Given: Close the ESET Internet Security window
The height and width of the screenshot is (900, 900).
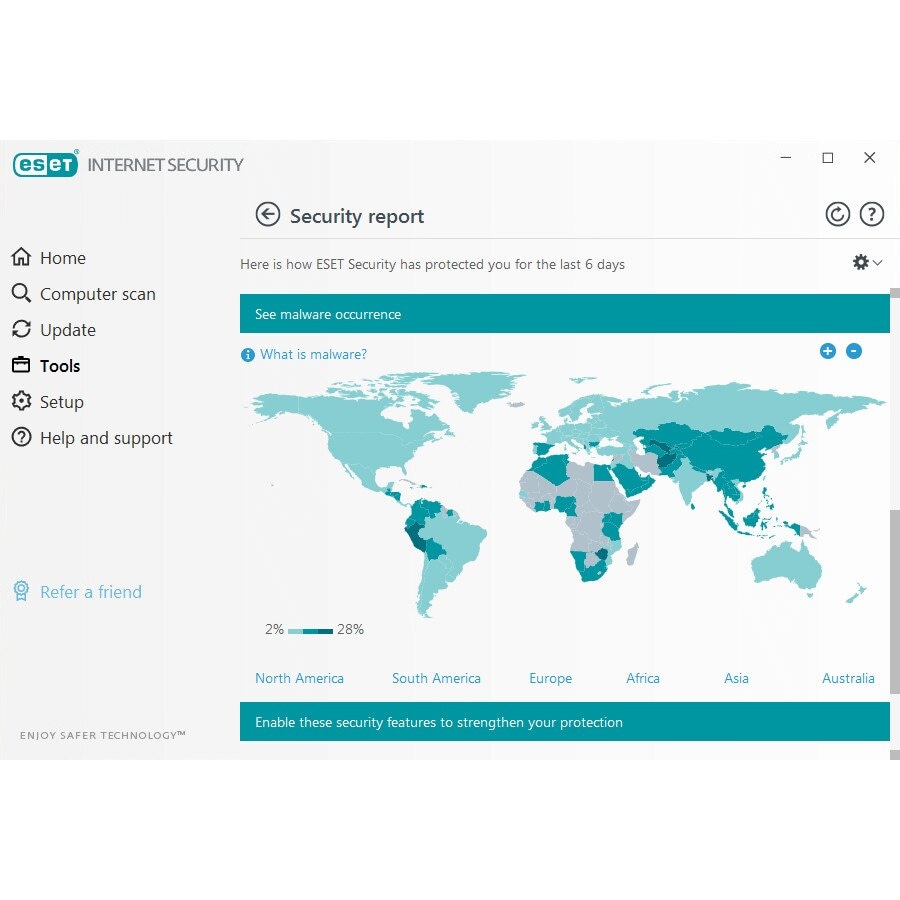Looking at the screenshot, I should point(870,157).
